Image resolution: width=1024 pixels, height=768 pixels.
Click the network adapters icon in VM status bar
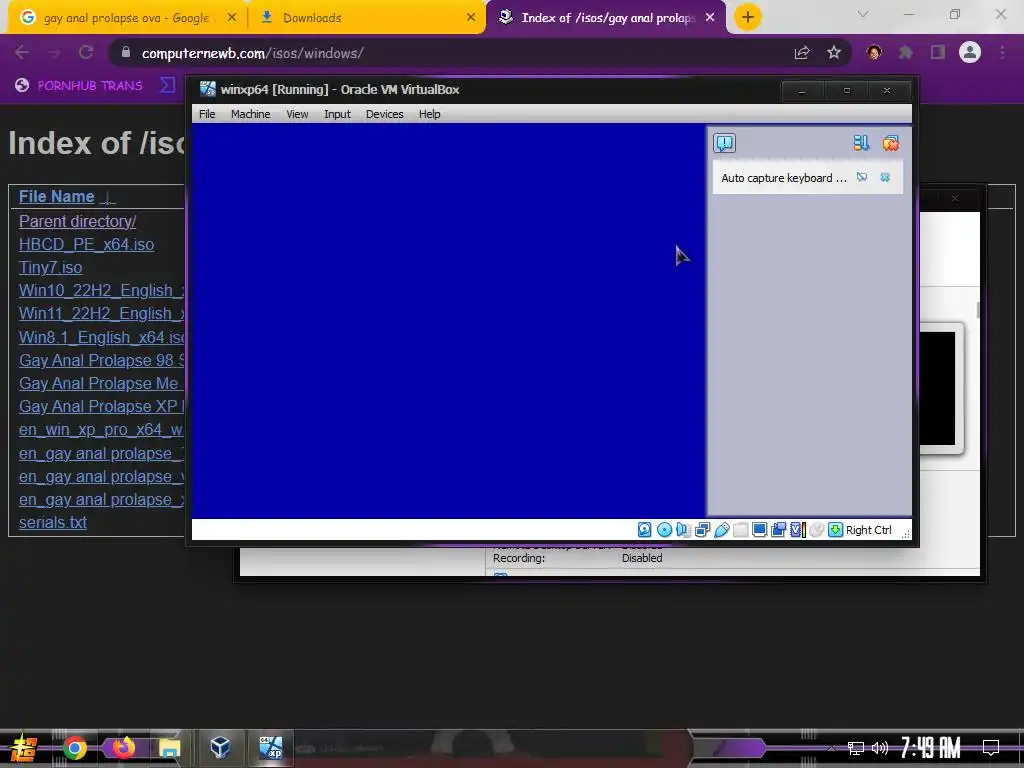(702, 530)
